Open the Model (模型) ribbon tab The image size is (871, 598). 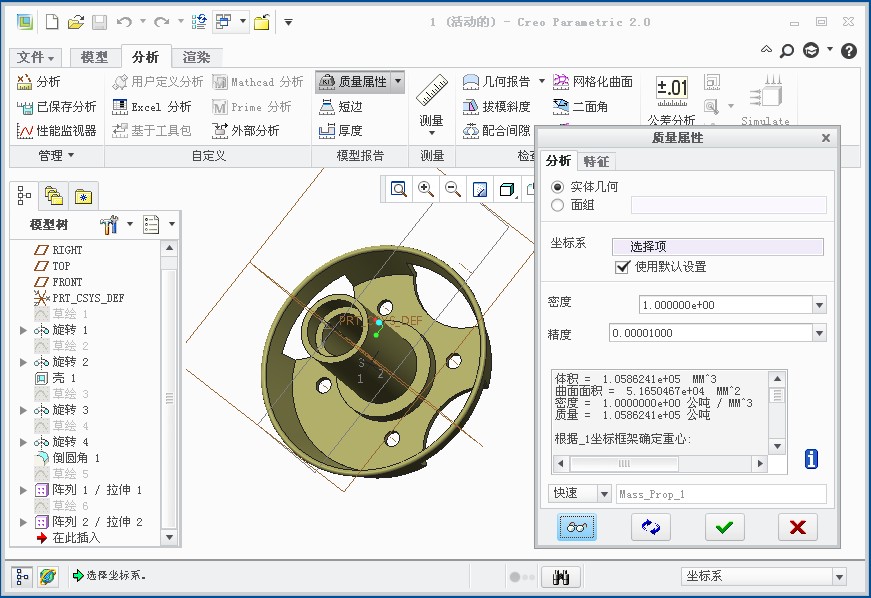(x=94, y=57)
